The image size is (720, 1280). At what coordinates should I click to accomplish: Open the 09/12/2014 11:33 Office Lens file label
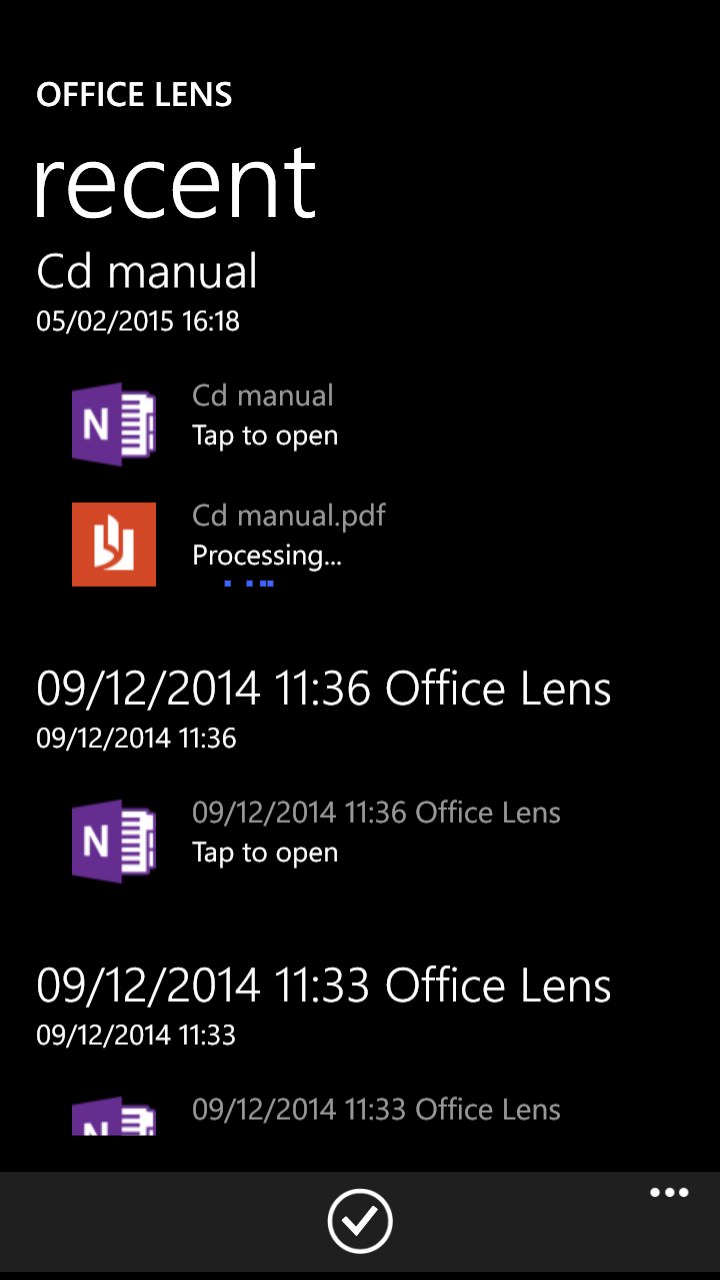click(x=376, y=1109)
